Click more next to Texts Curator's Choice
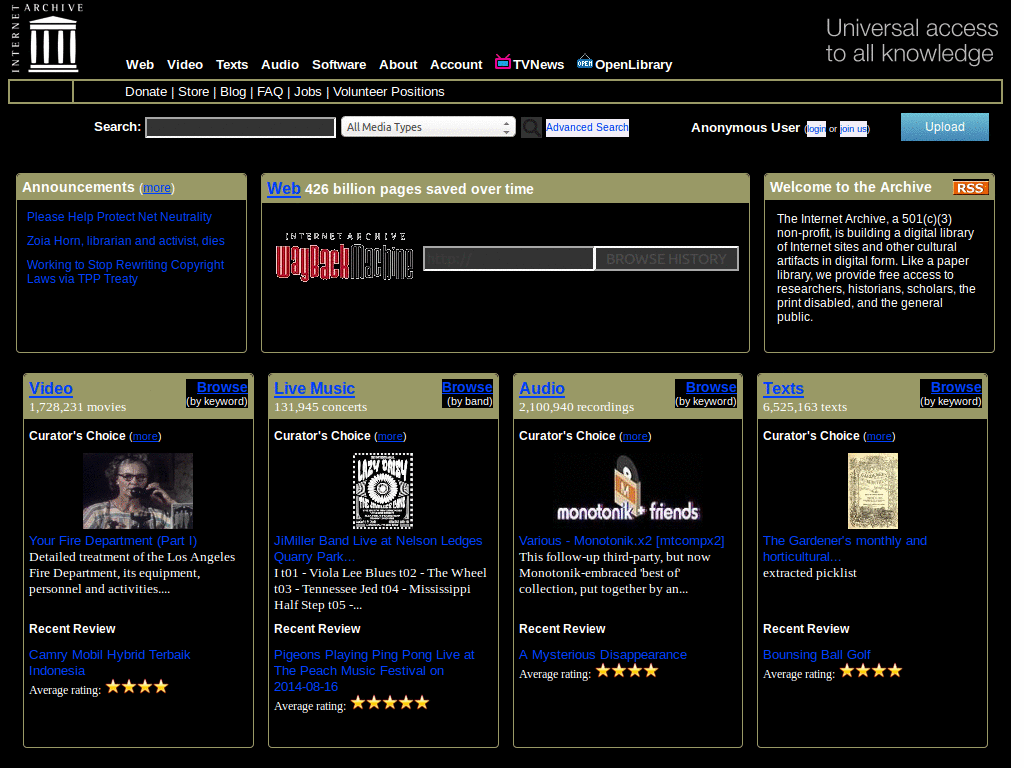Screen dimensions: 1024x768 coord(879,436)
